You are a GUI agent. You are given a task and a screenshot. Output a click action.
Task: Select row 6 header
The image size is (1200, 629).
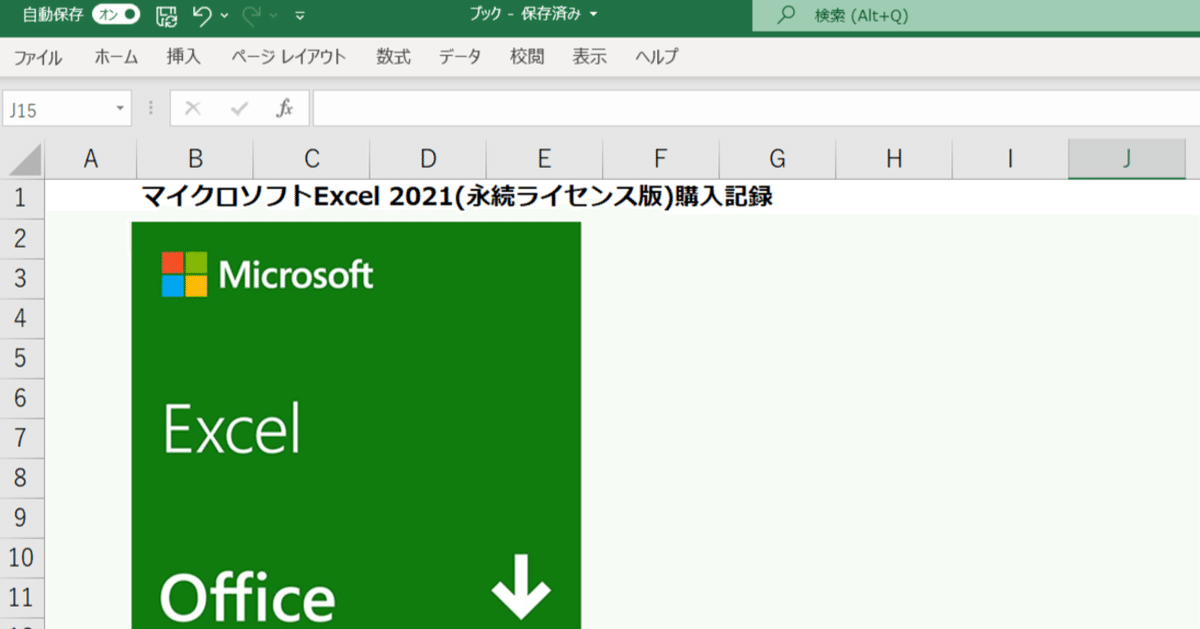point(22,397)
